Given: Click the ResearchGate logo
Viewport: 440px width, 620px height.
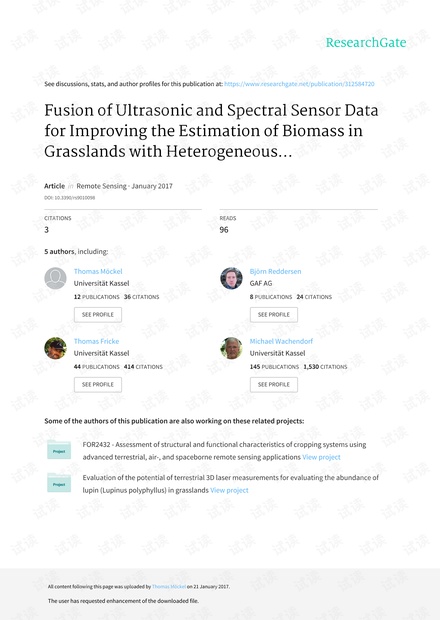Looking at the screenshot, I should 366,42.
